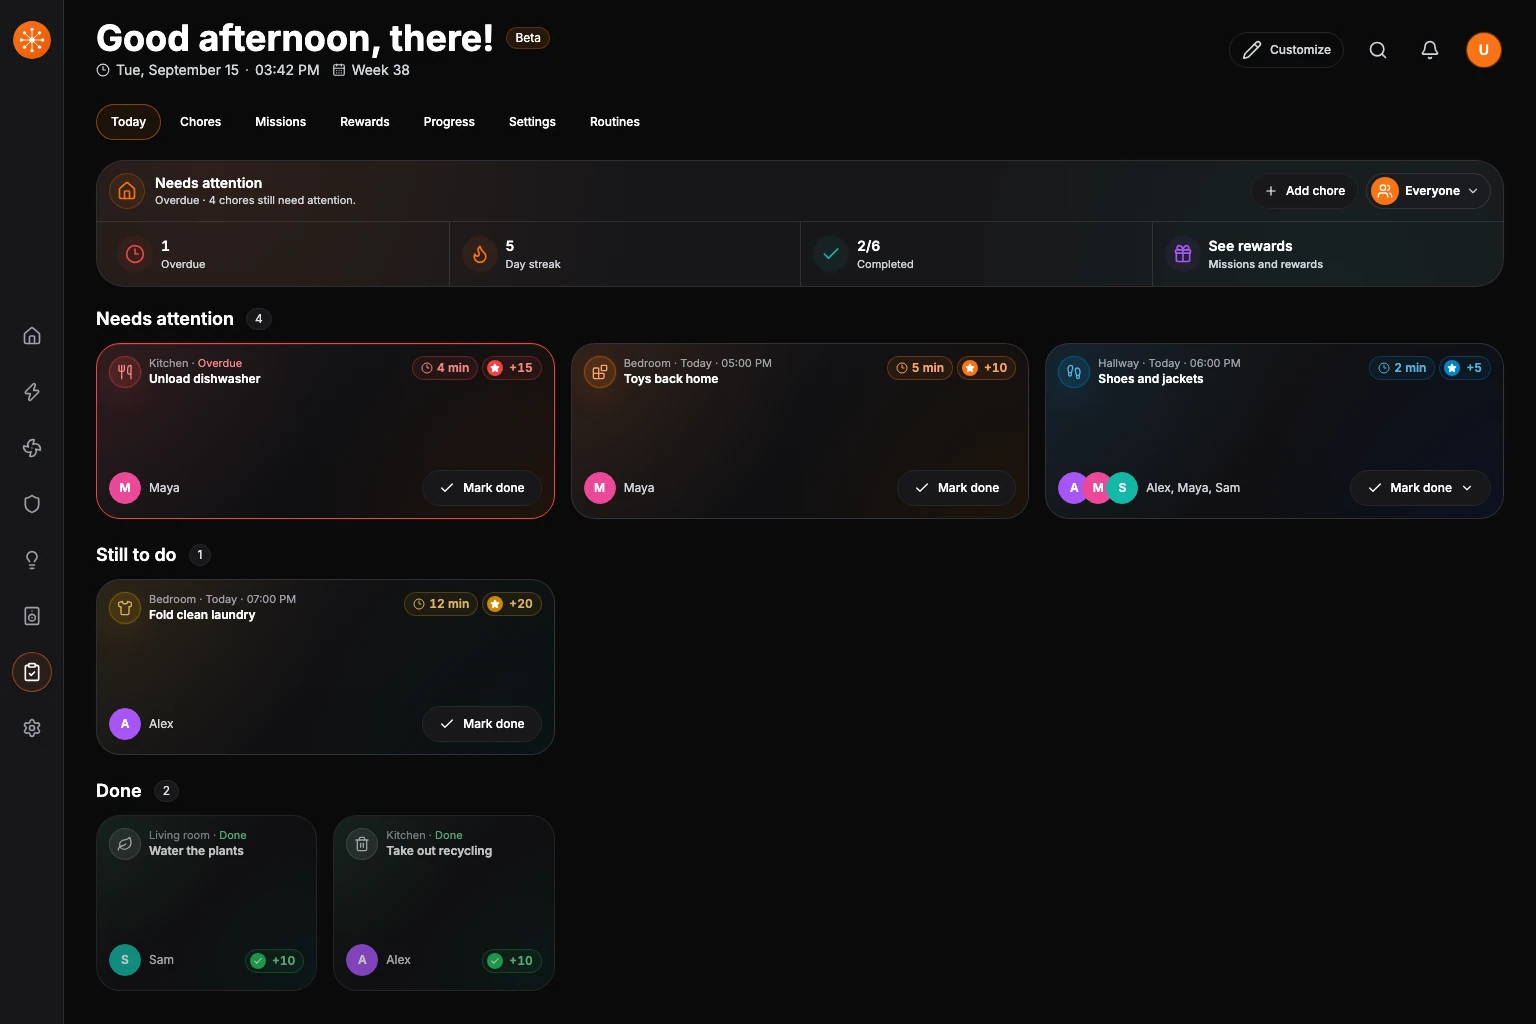This screenshot has width=1536, height=1024.
Task: Mark Fold clean laundry as done
Action: click(482, 724)
